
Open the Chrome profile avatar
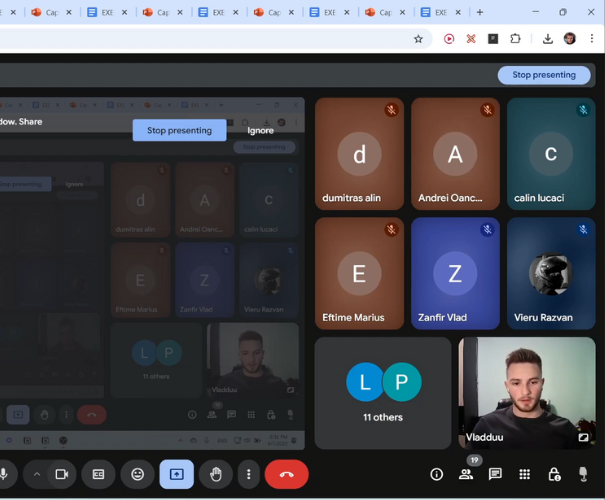(570, 39)
